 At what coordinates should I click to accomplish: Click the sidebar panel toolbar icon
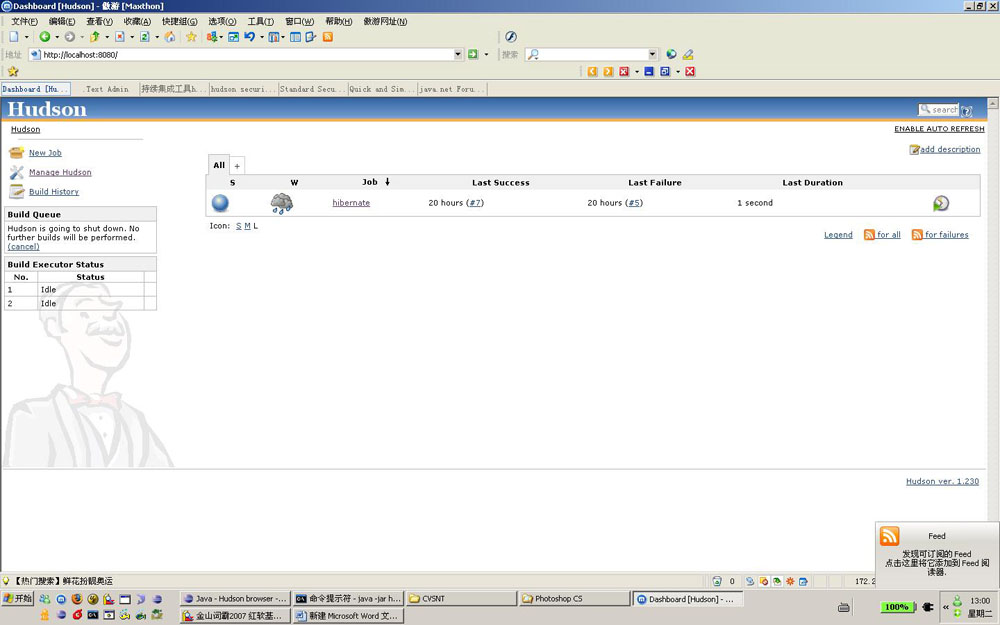[295, 37]
